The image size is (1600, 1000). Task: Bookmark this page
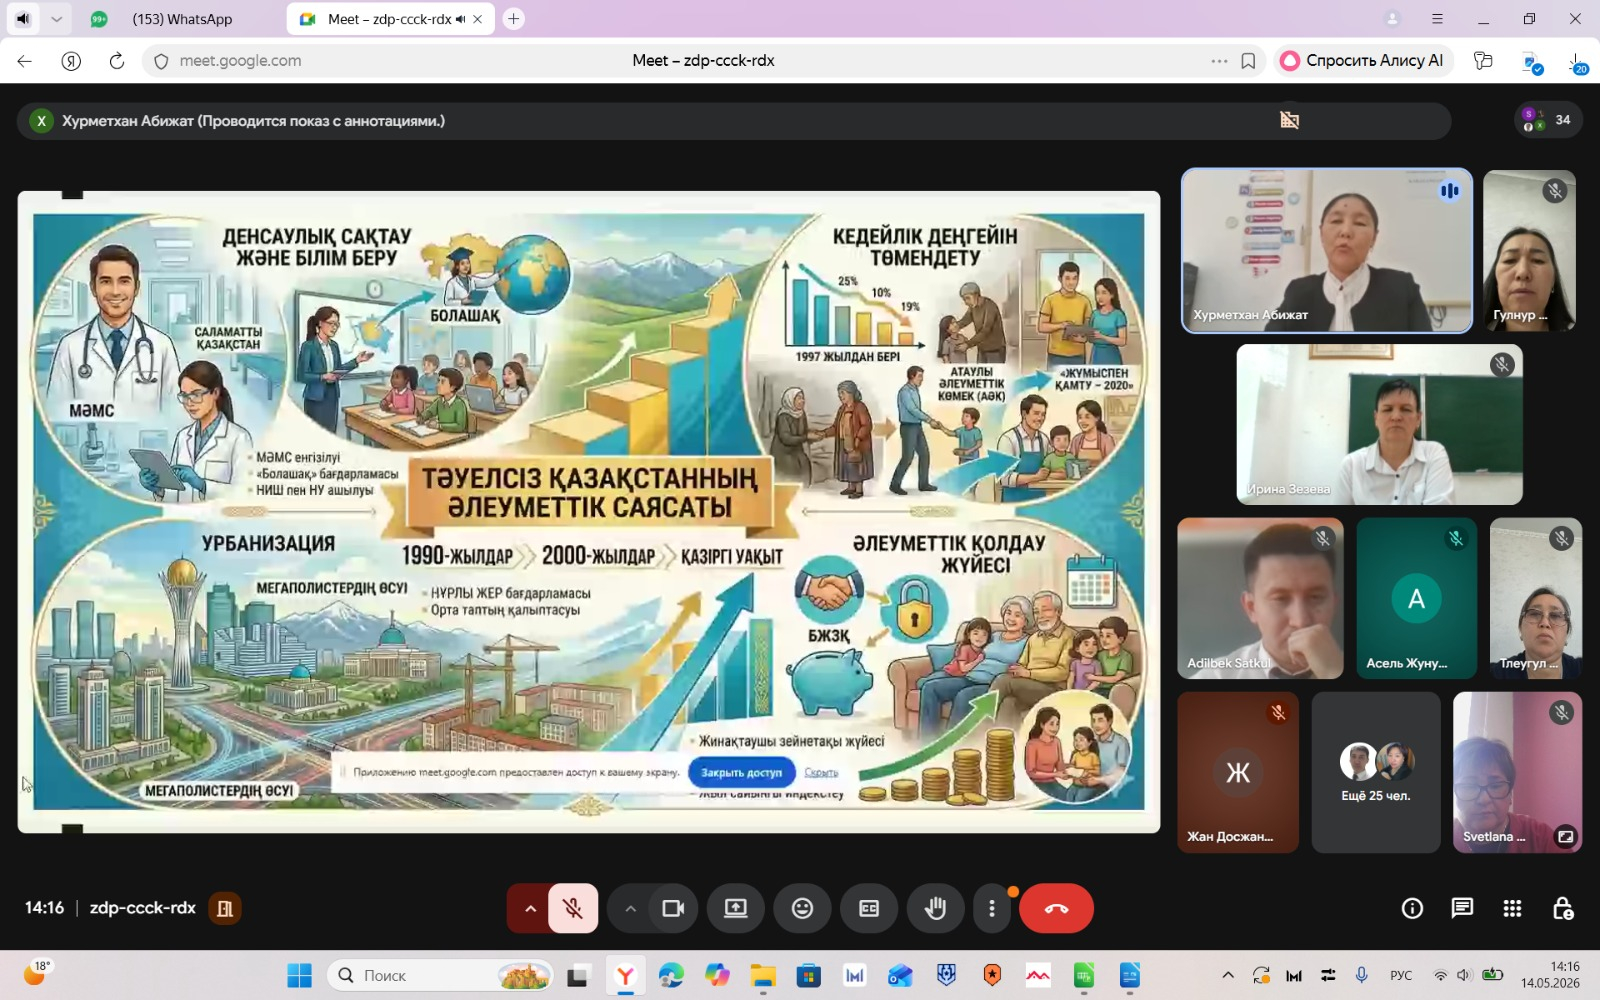[1248, 61]
